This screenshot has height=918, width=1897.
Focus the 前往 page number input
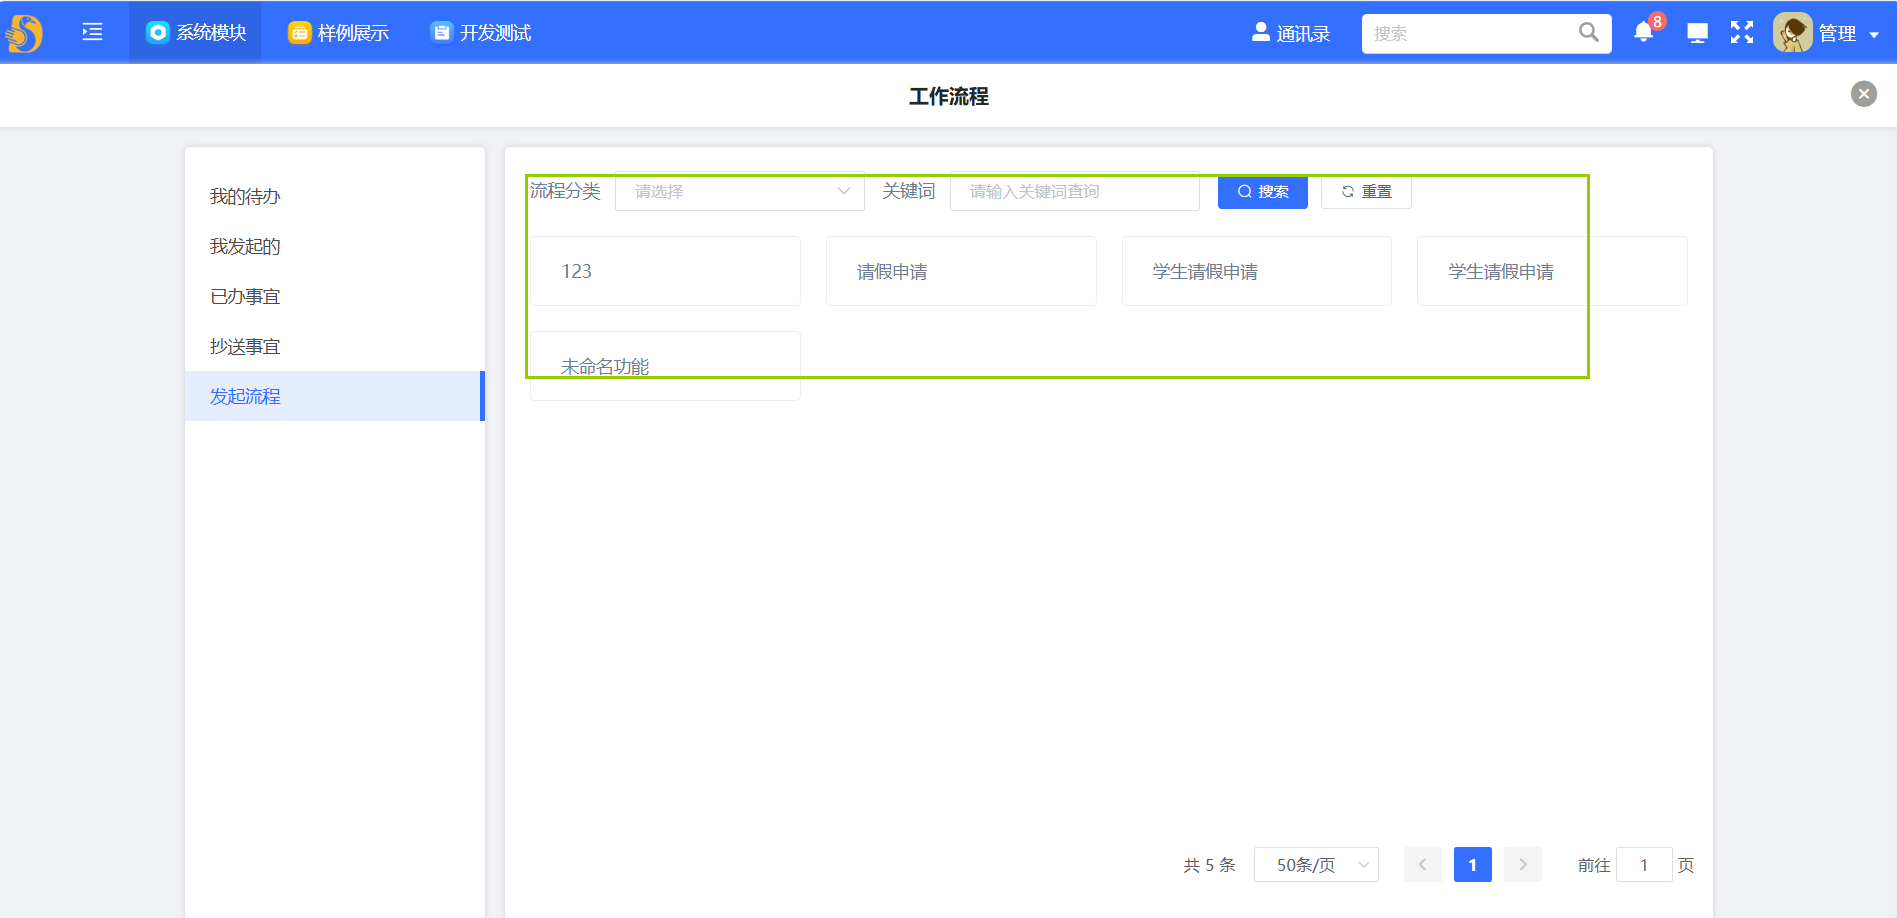click(x=1644, y=865)
